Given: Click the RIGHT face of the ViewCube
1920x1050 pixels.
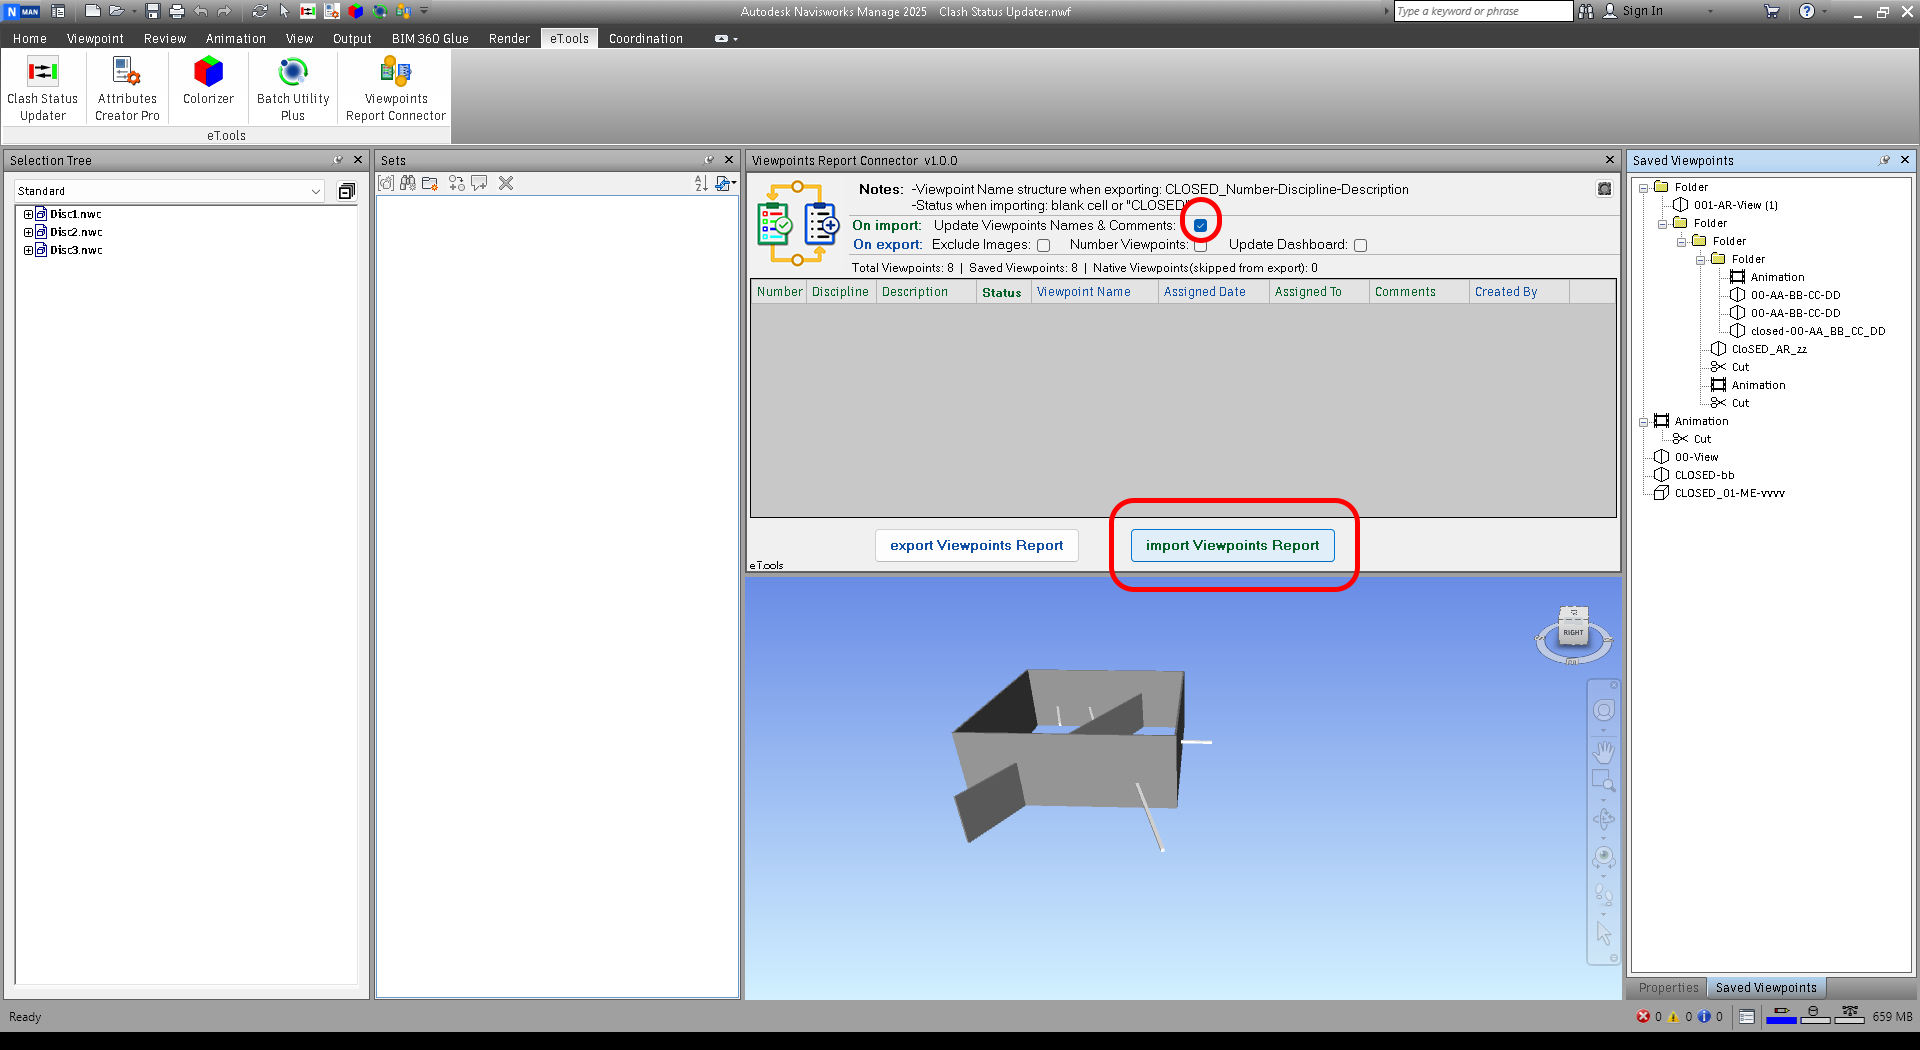Looking at the screenshot, I should pyautogui.click(x=1574, y=633).
